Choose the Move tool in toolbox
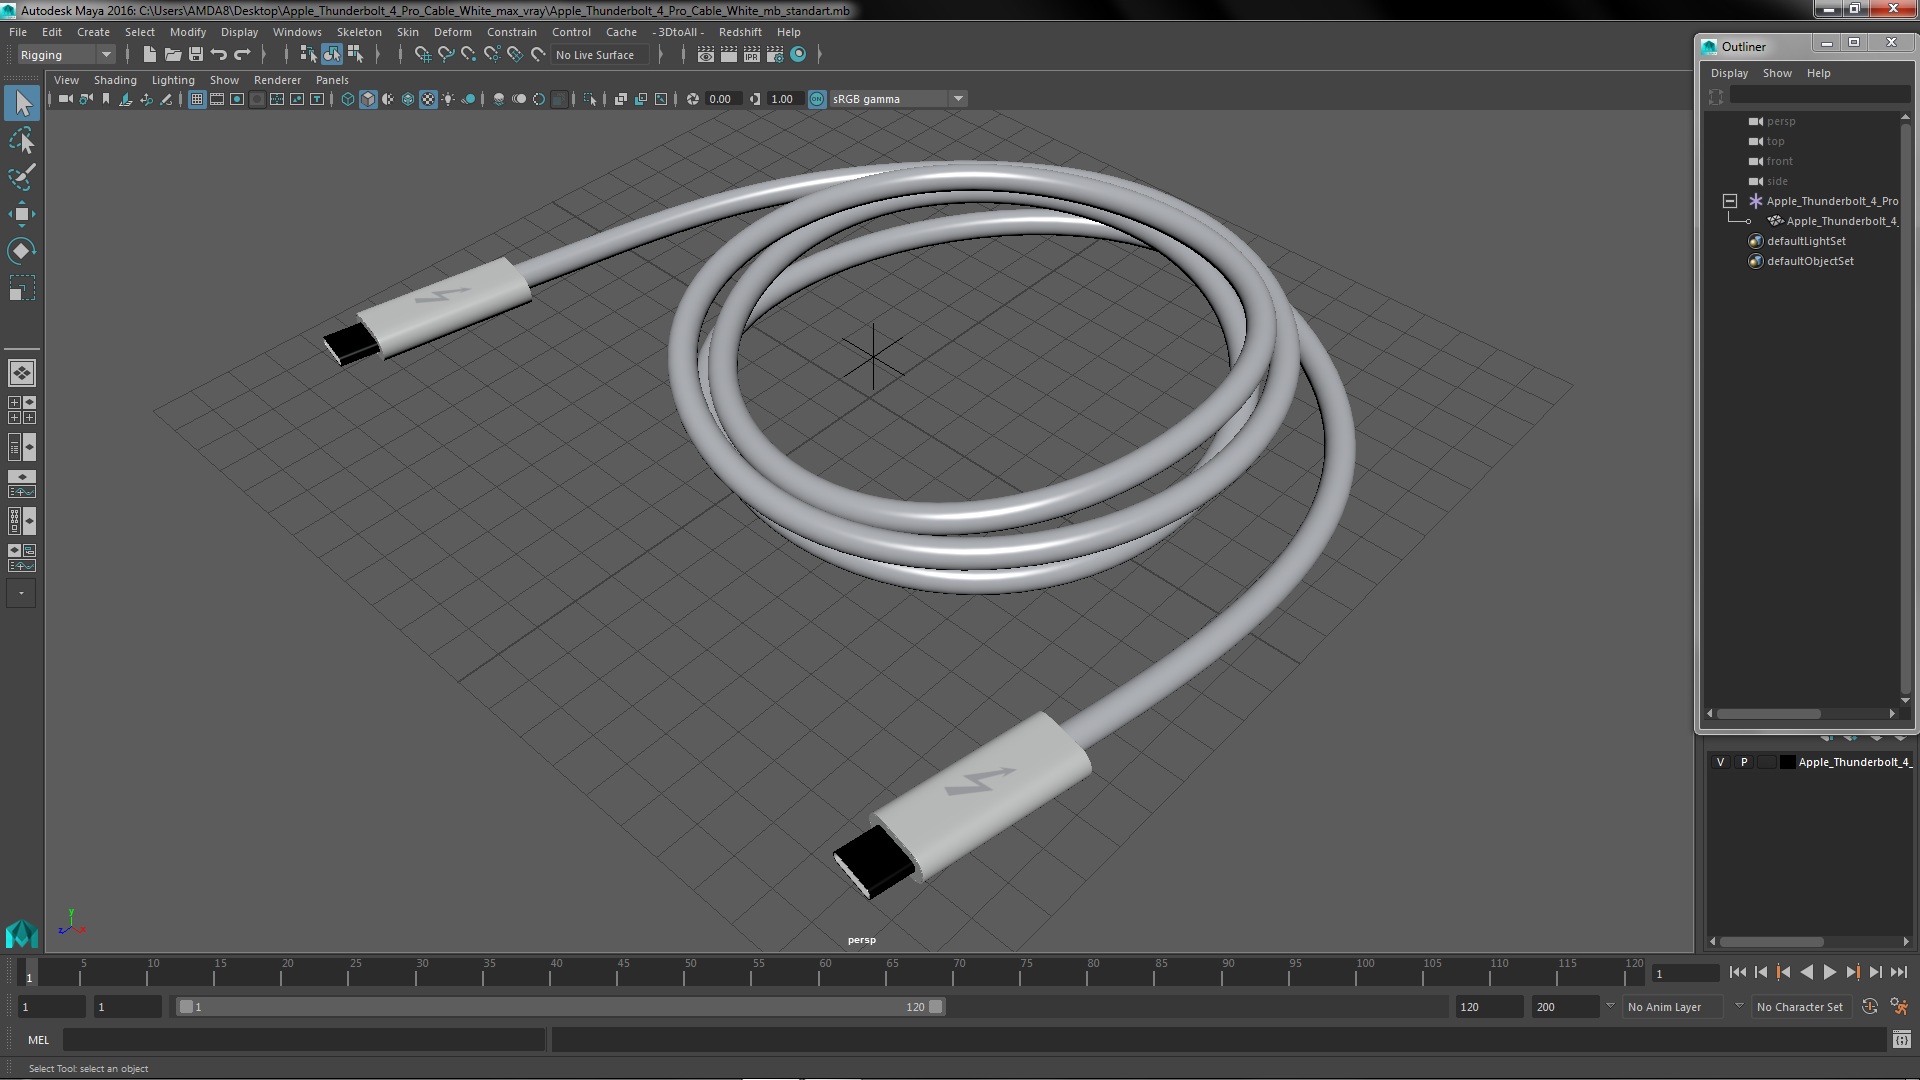 click(22, 214)
